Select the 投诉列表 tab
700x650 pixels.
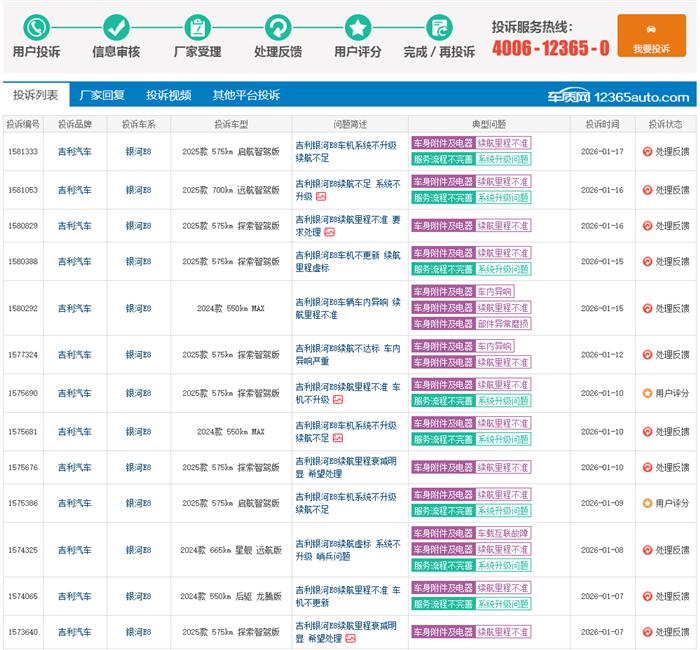point(35,96)
